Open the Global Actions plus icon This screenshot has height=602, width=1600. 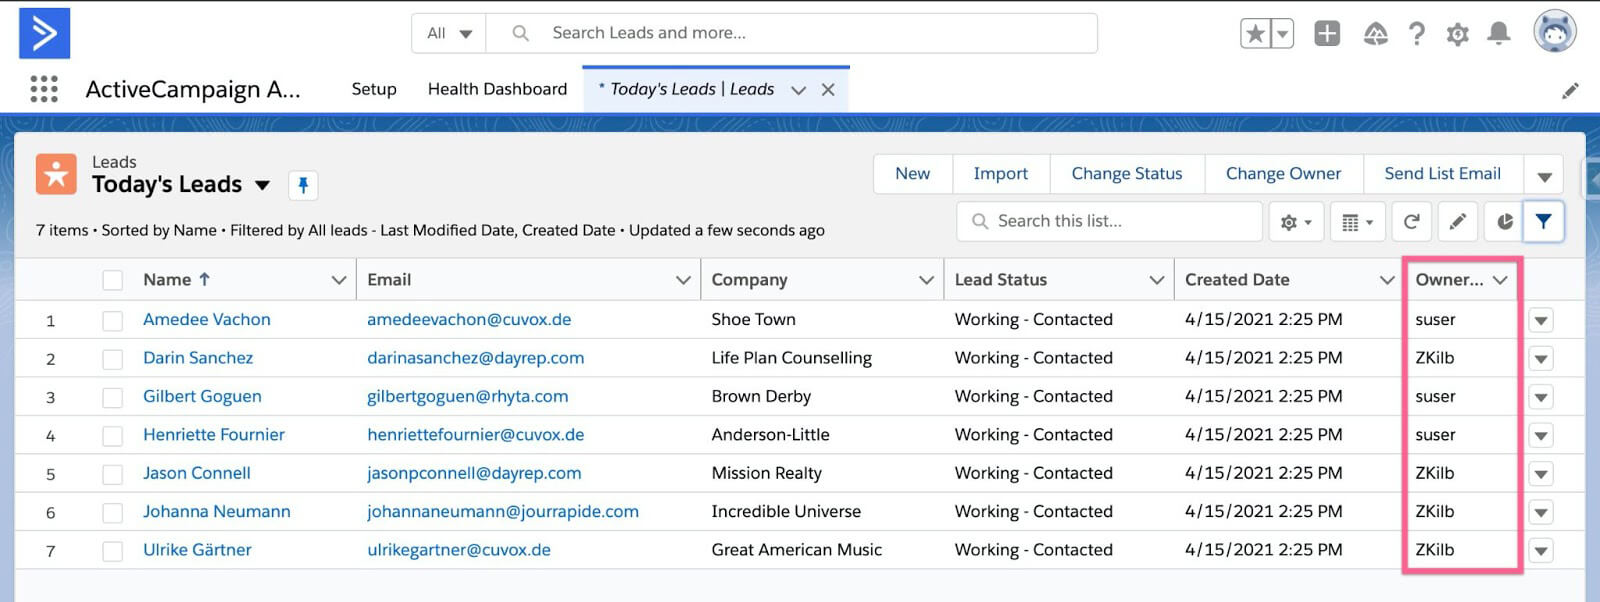point(1327,33)
